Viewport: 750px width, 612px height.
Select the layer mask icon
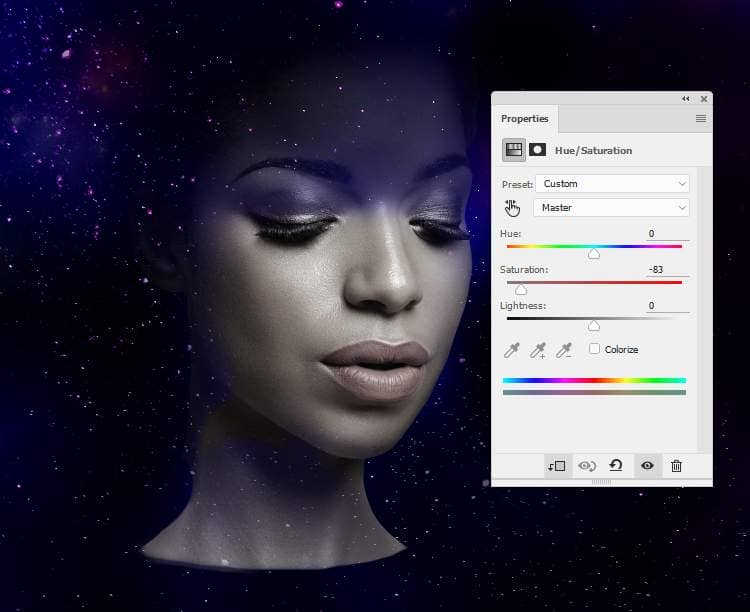coord(537,150)
